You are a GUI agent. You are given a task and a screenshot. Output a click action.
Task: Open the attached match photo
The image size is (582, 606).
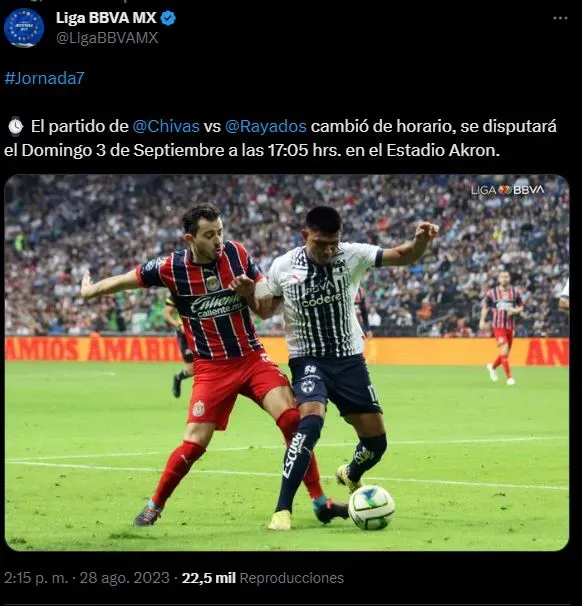[287, 362]
